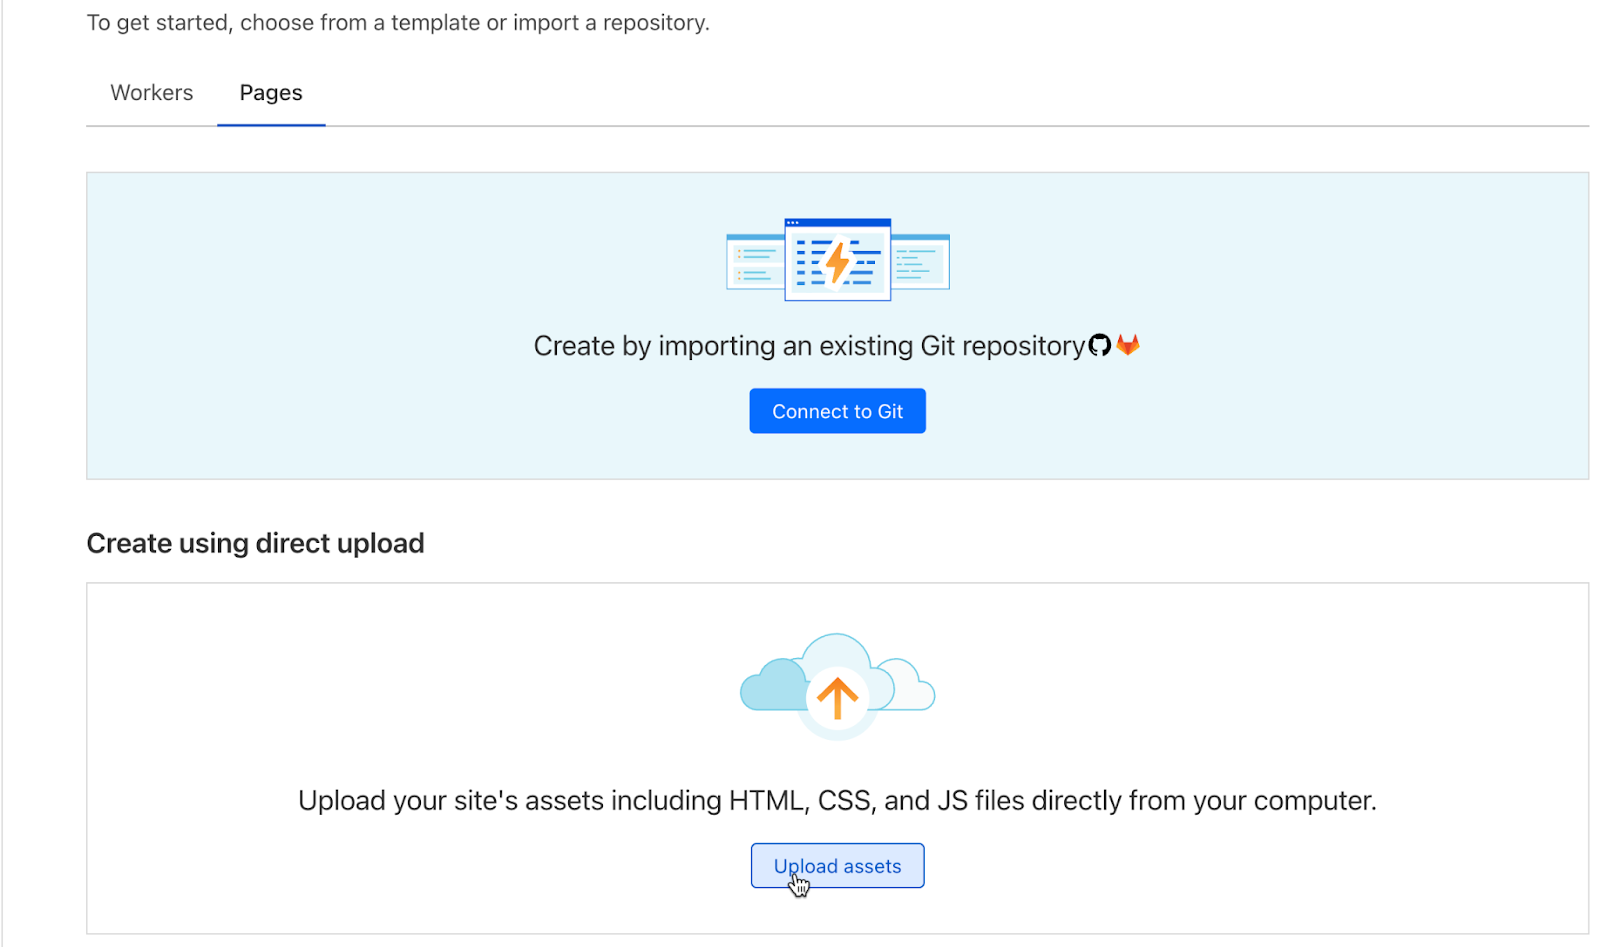Click the cloud upload arrow illustration
Image resolution: width=1600 pixels, height=947 pixels.
click(x=837, y=686)
